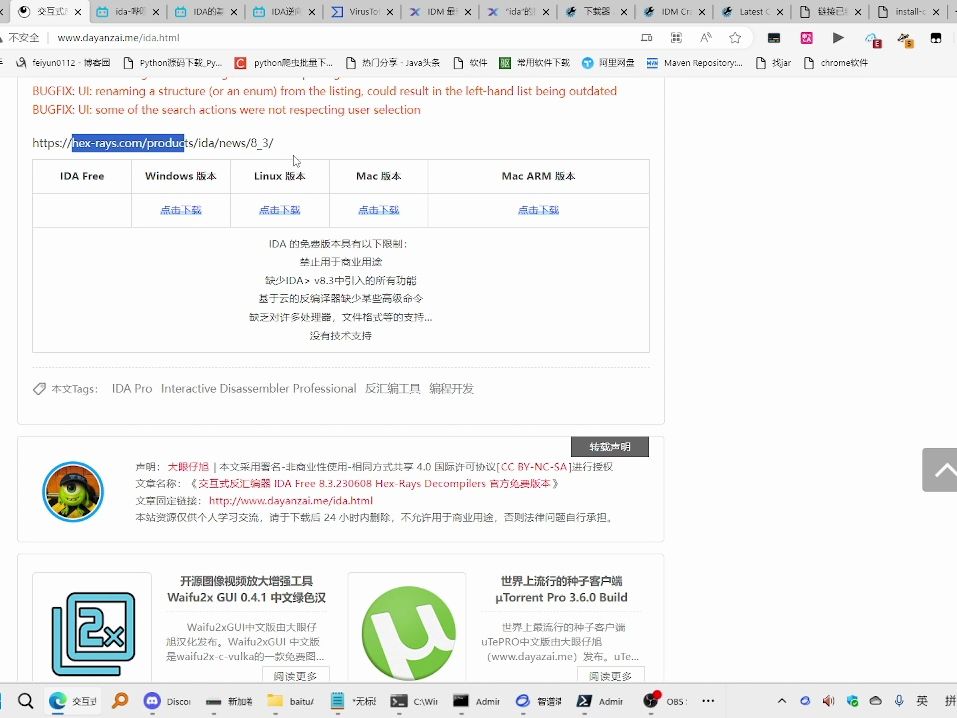
Task: Show hidden system tray icons
Action: [x=782, y=700]
